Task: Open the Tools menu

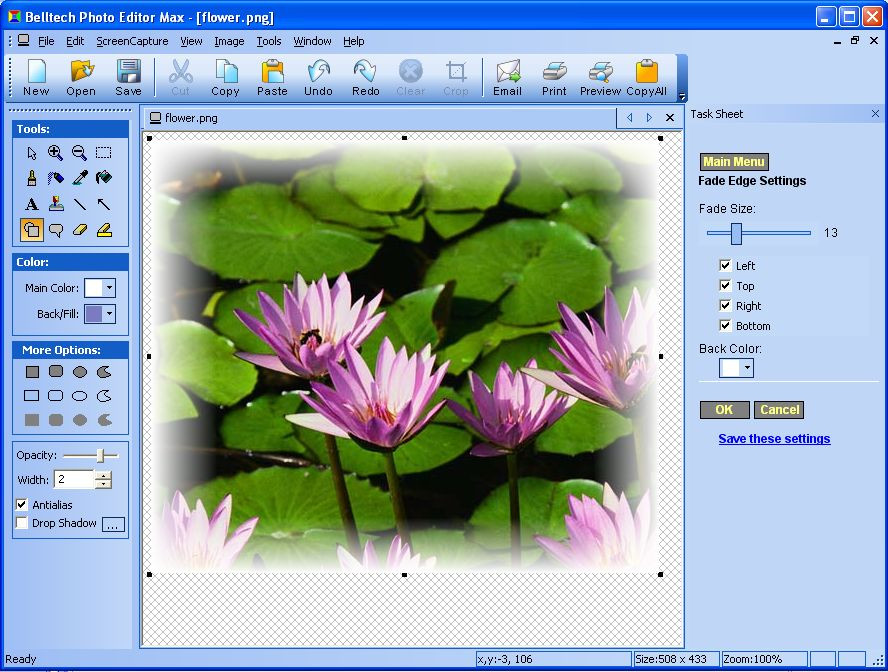Action: click(268, 41)
